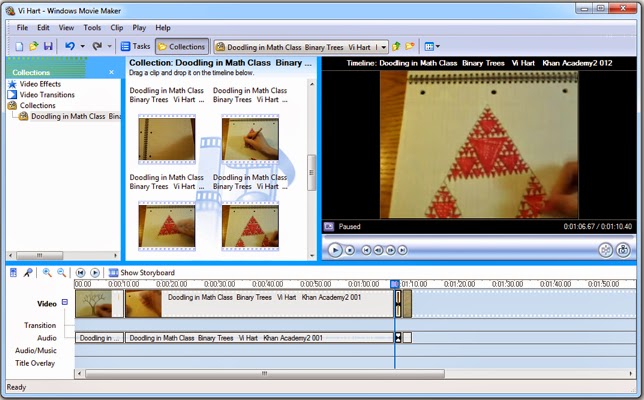Toggle the Collections pane button
This screenshot has height=400, width=644.
(182, 47)
